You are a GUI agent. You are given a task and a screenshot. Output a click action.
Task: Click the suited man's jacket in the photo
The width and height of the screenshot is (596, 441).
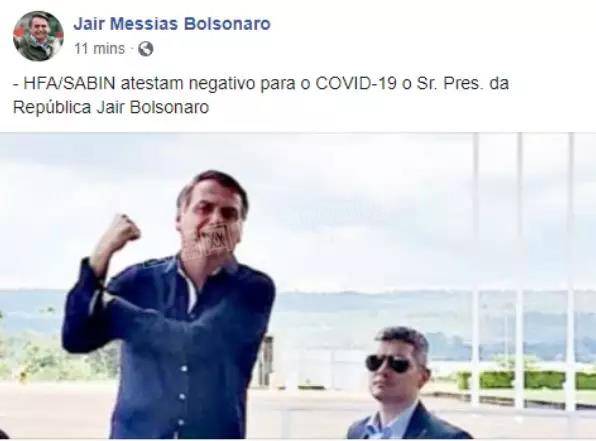click(409, 424)
